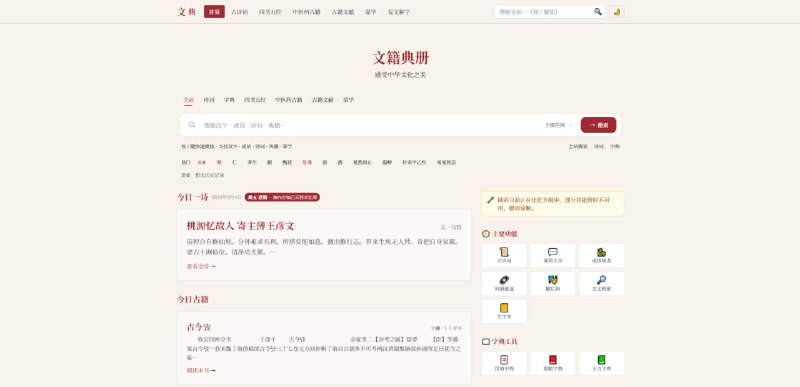Open the red book 康熙字典 card
800x387 pixels.
(x=553, y=364)
